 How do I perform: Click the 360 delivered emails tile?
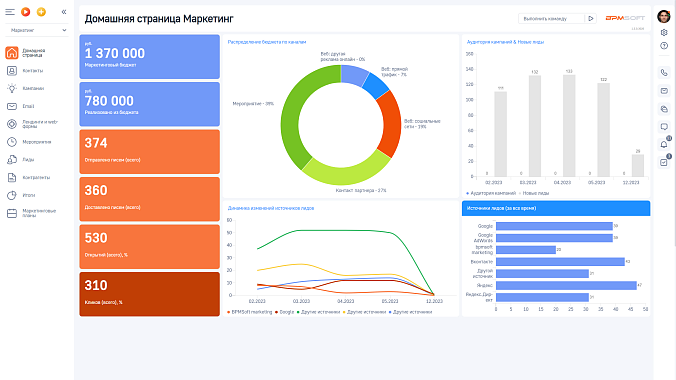click(x=150, y=199)
